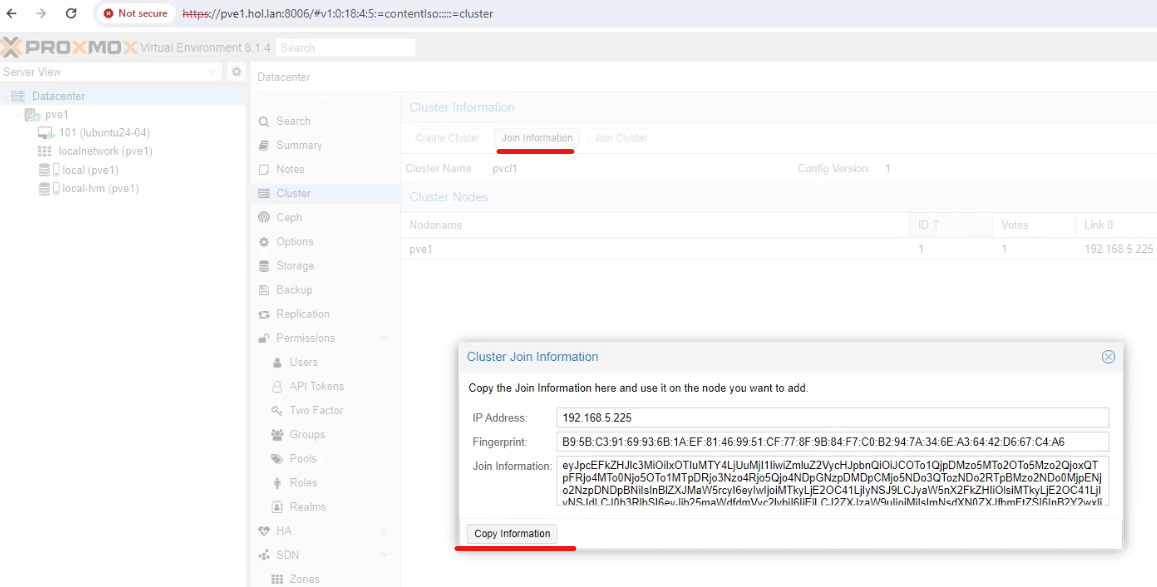Open the Summary page
Image resolution: width=1157 pixels, height=587 pixels.
299,145
